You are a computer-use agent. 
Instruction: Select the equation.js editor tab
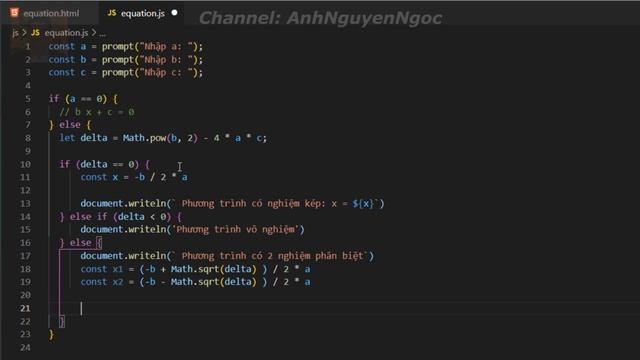click(141, 13)
